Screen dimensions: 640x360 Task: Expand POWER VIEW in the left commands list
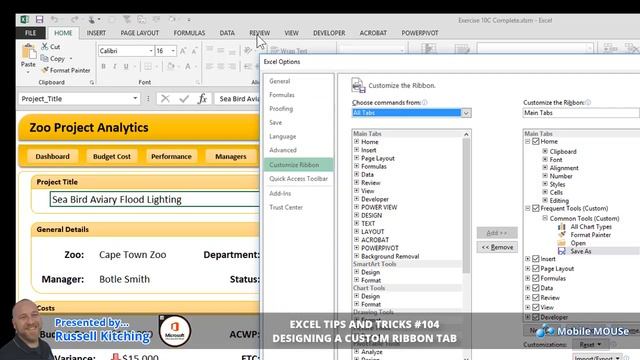tap(356, 207)
